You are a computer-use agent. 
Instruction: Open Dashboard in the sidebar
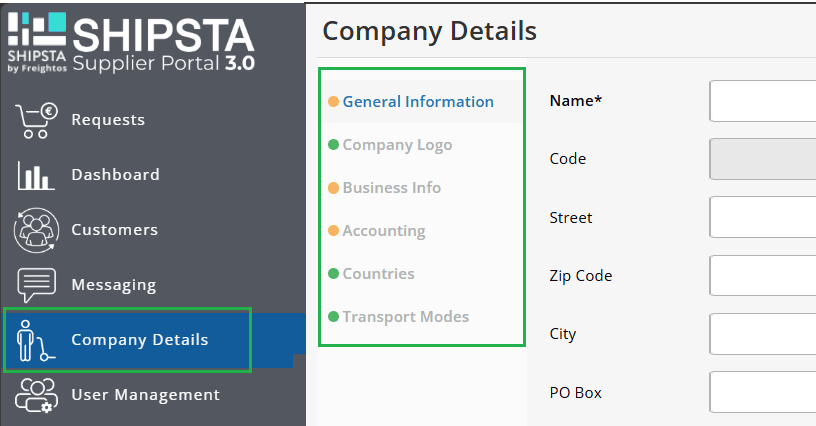tap(115, 174)
